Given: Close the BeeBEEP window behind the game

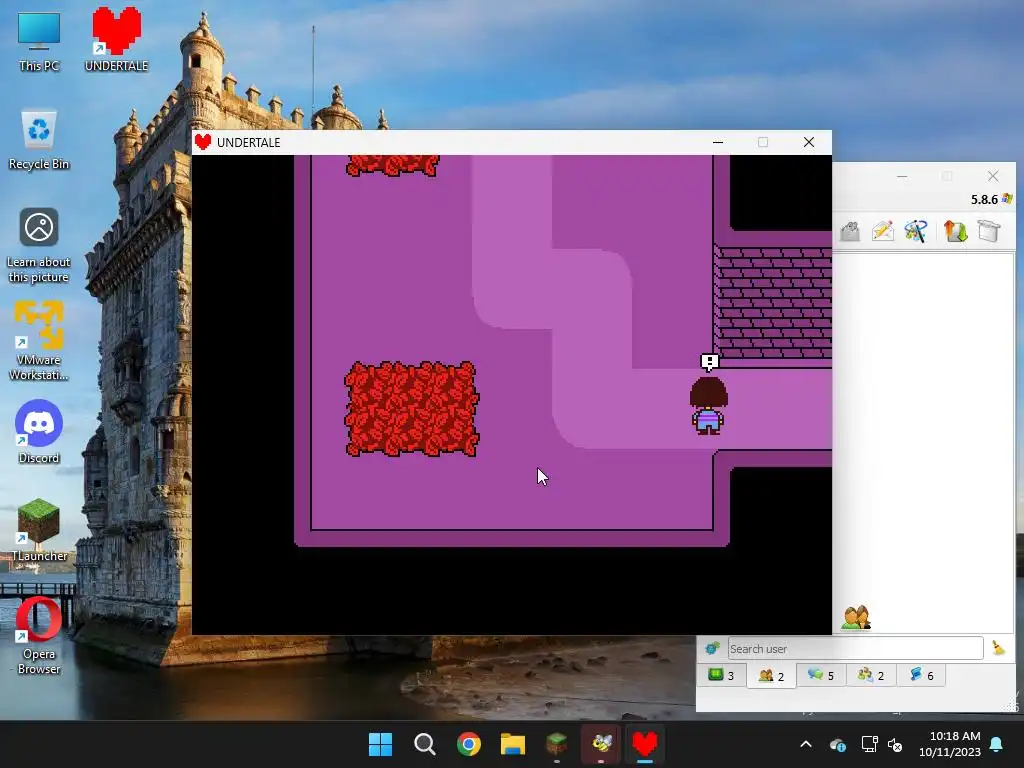Looking at the screenshot, I should click(x=993, y=176).
